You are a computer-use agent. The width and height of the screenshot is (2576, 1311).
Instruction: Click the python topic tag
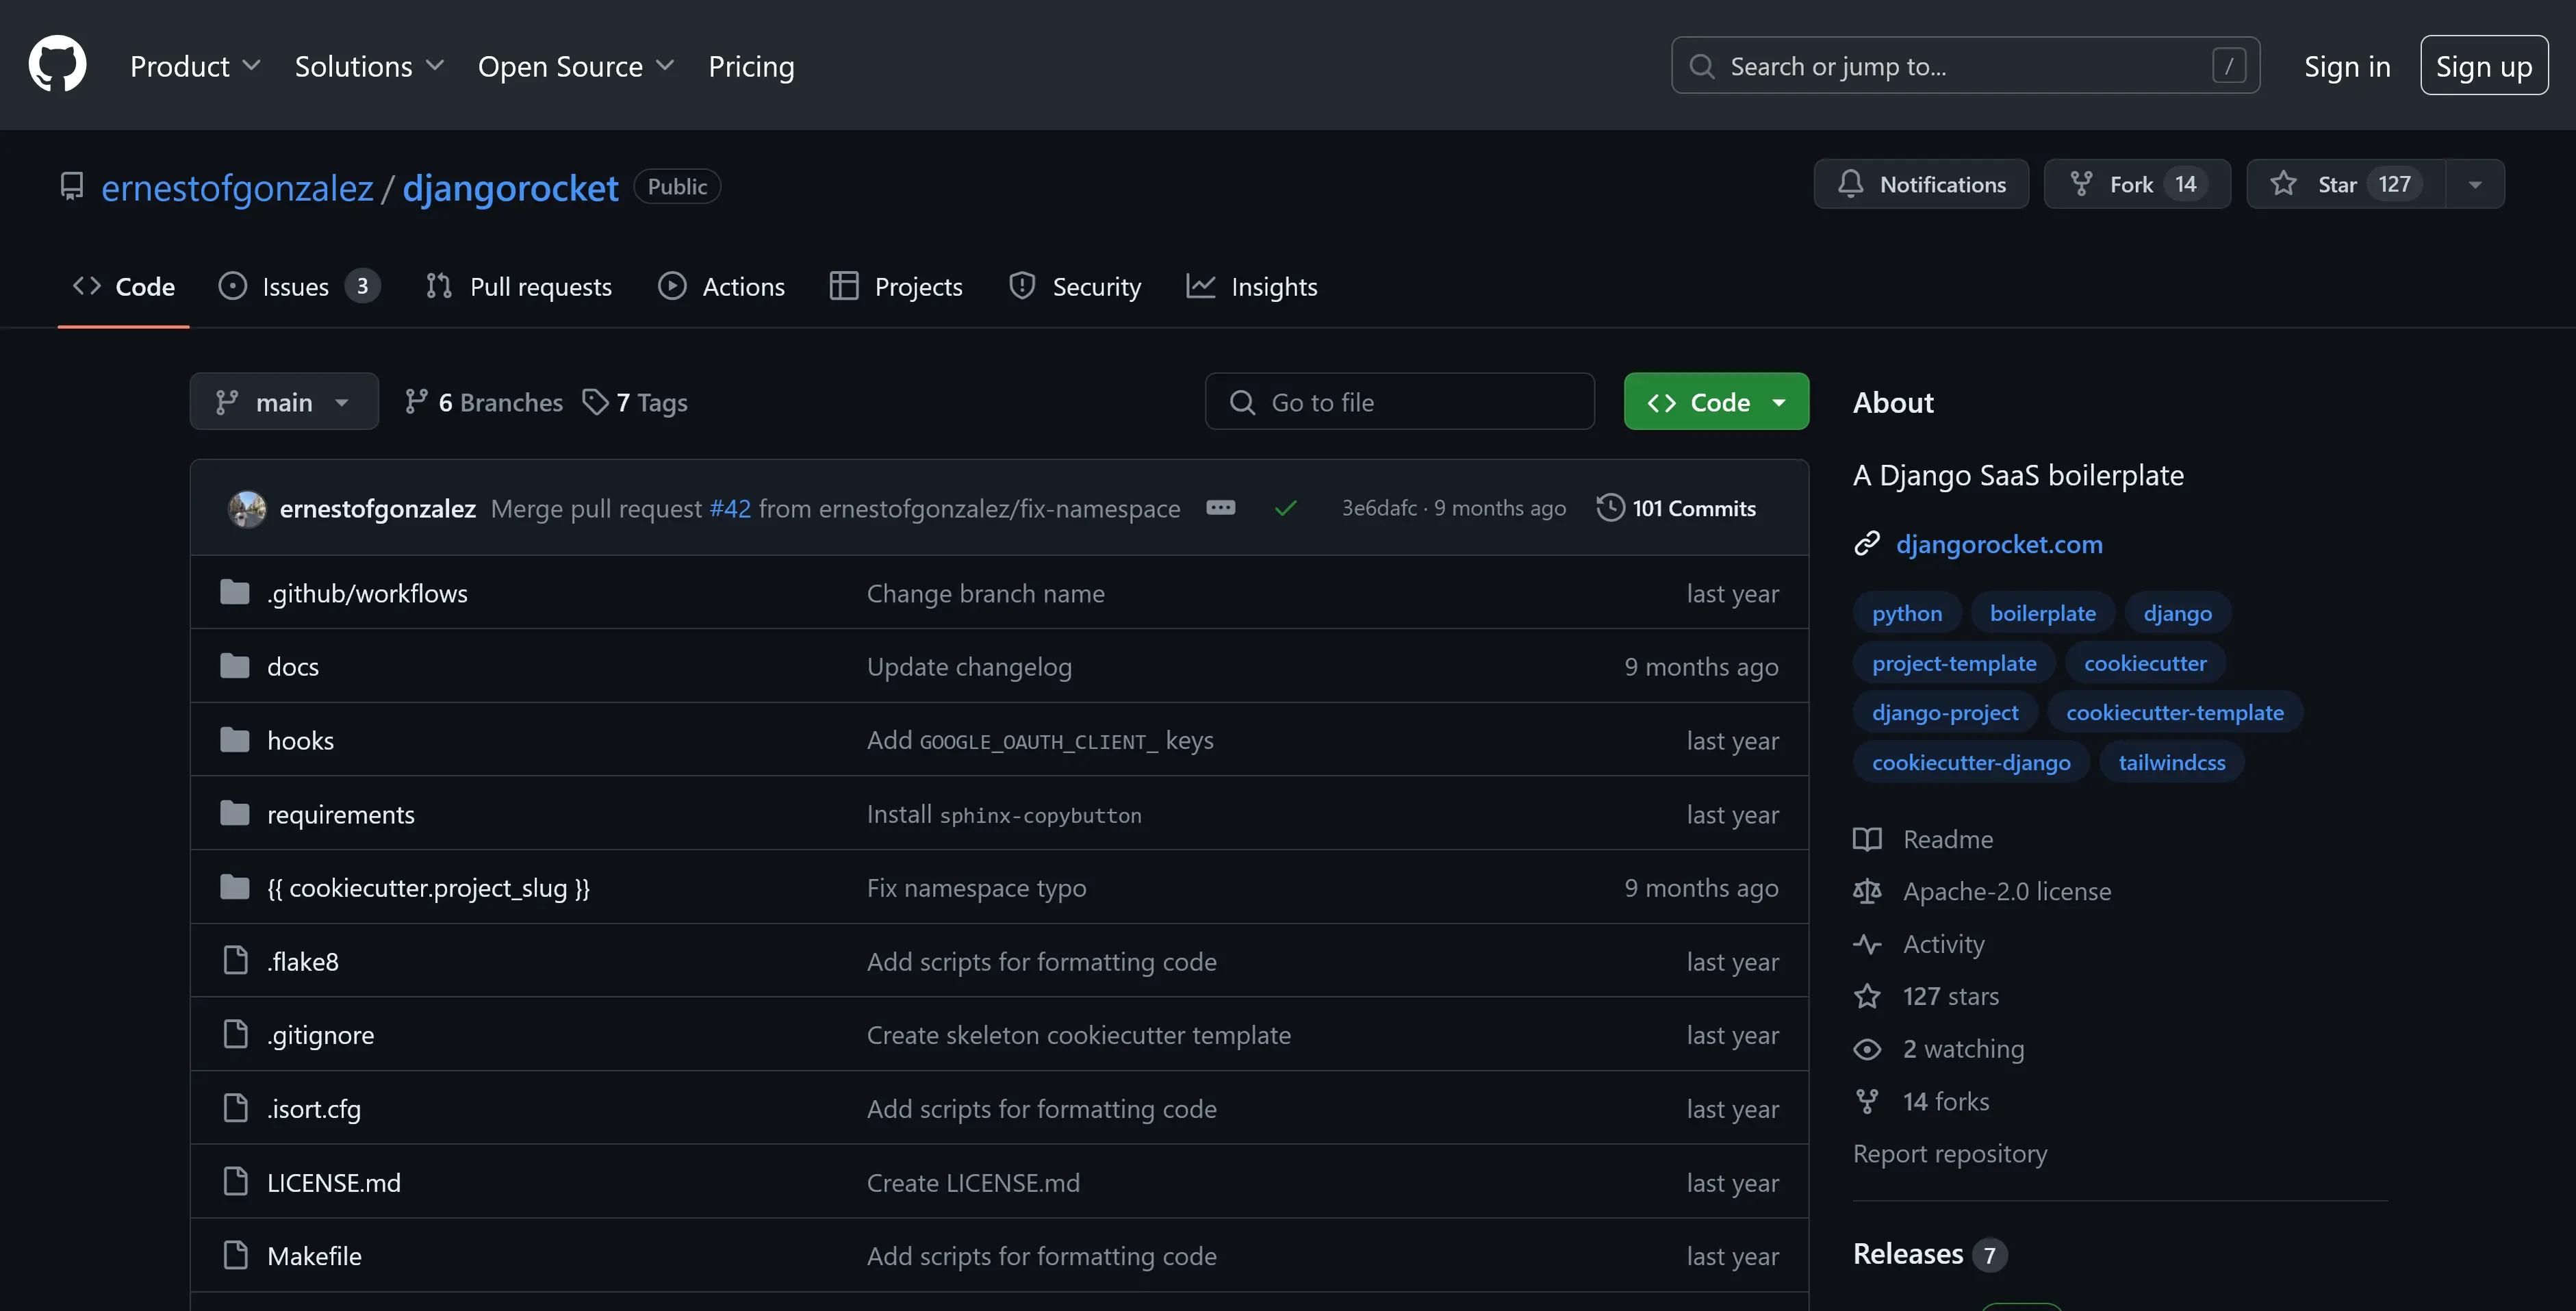click(1907, 613)
